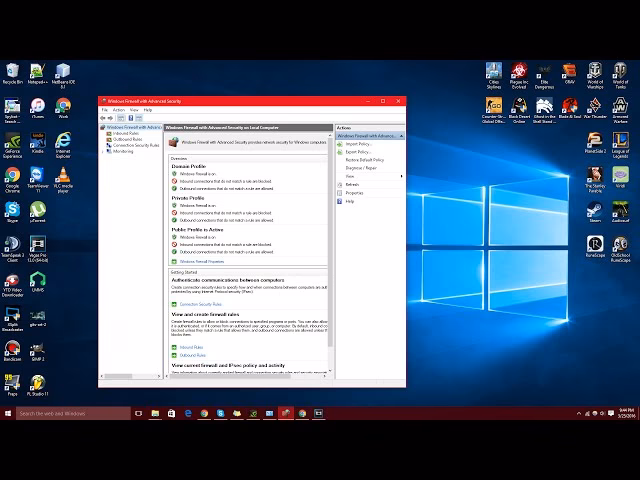
Task: Click the blue Help toolbar icon
Action: 131,118
